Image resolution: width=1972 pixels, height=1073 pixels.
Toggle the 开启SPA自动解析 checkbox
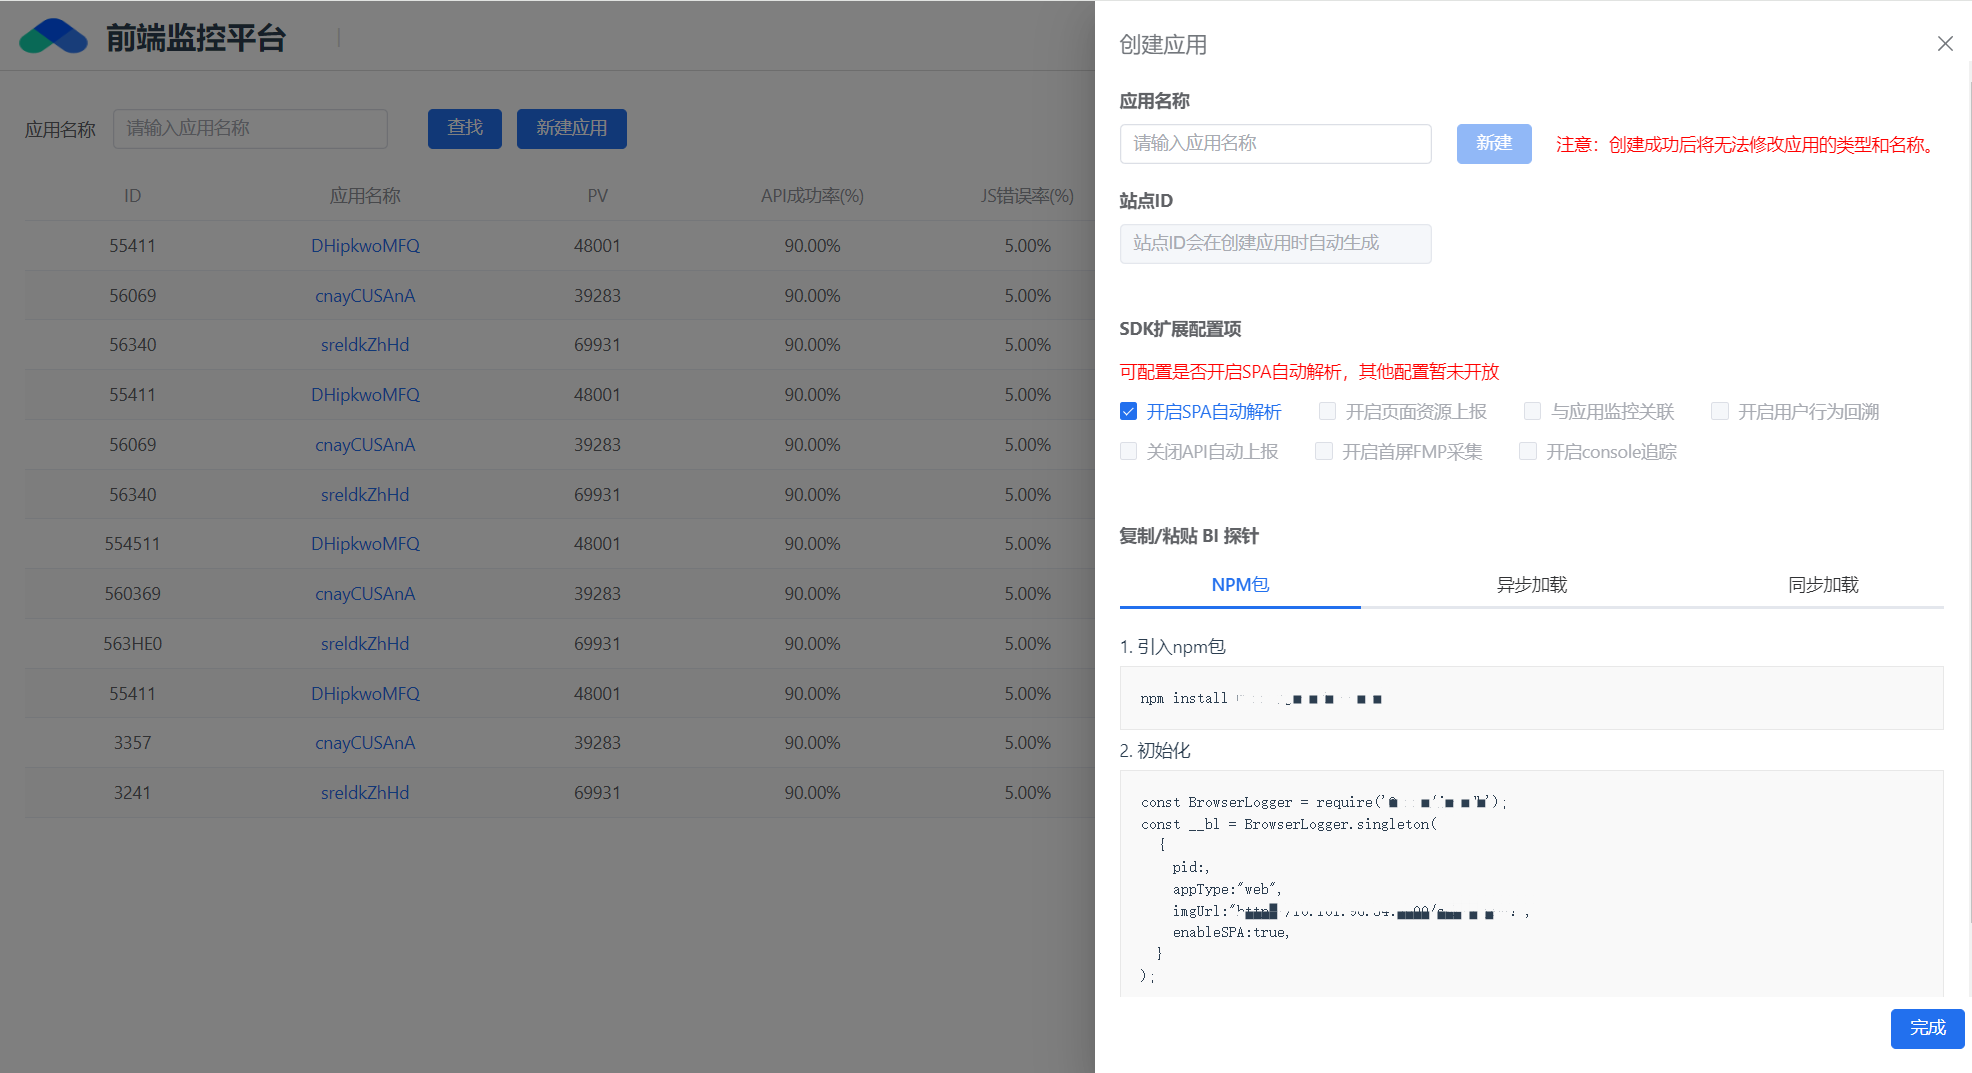coord(1128,411)
